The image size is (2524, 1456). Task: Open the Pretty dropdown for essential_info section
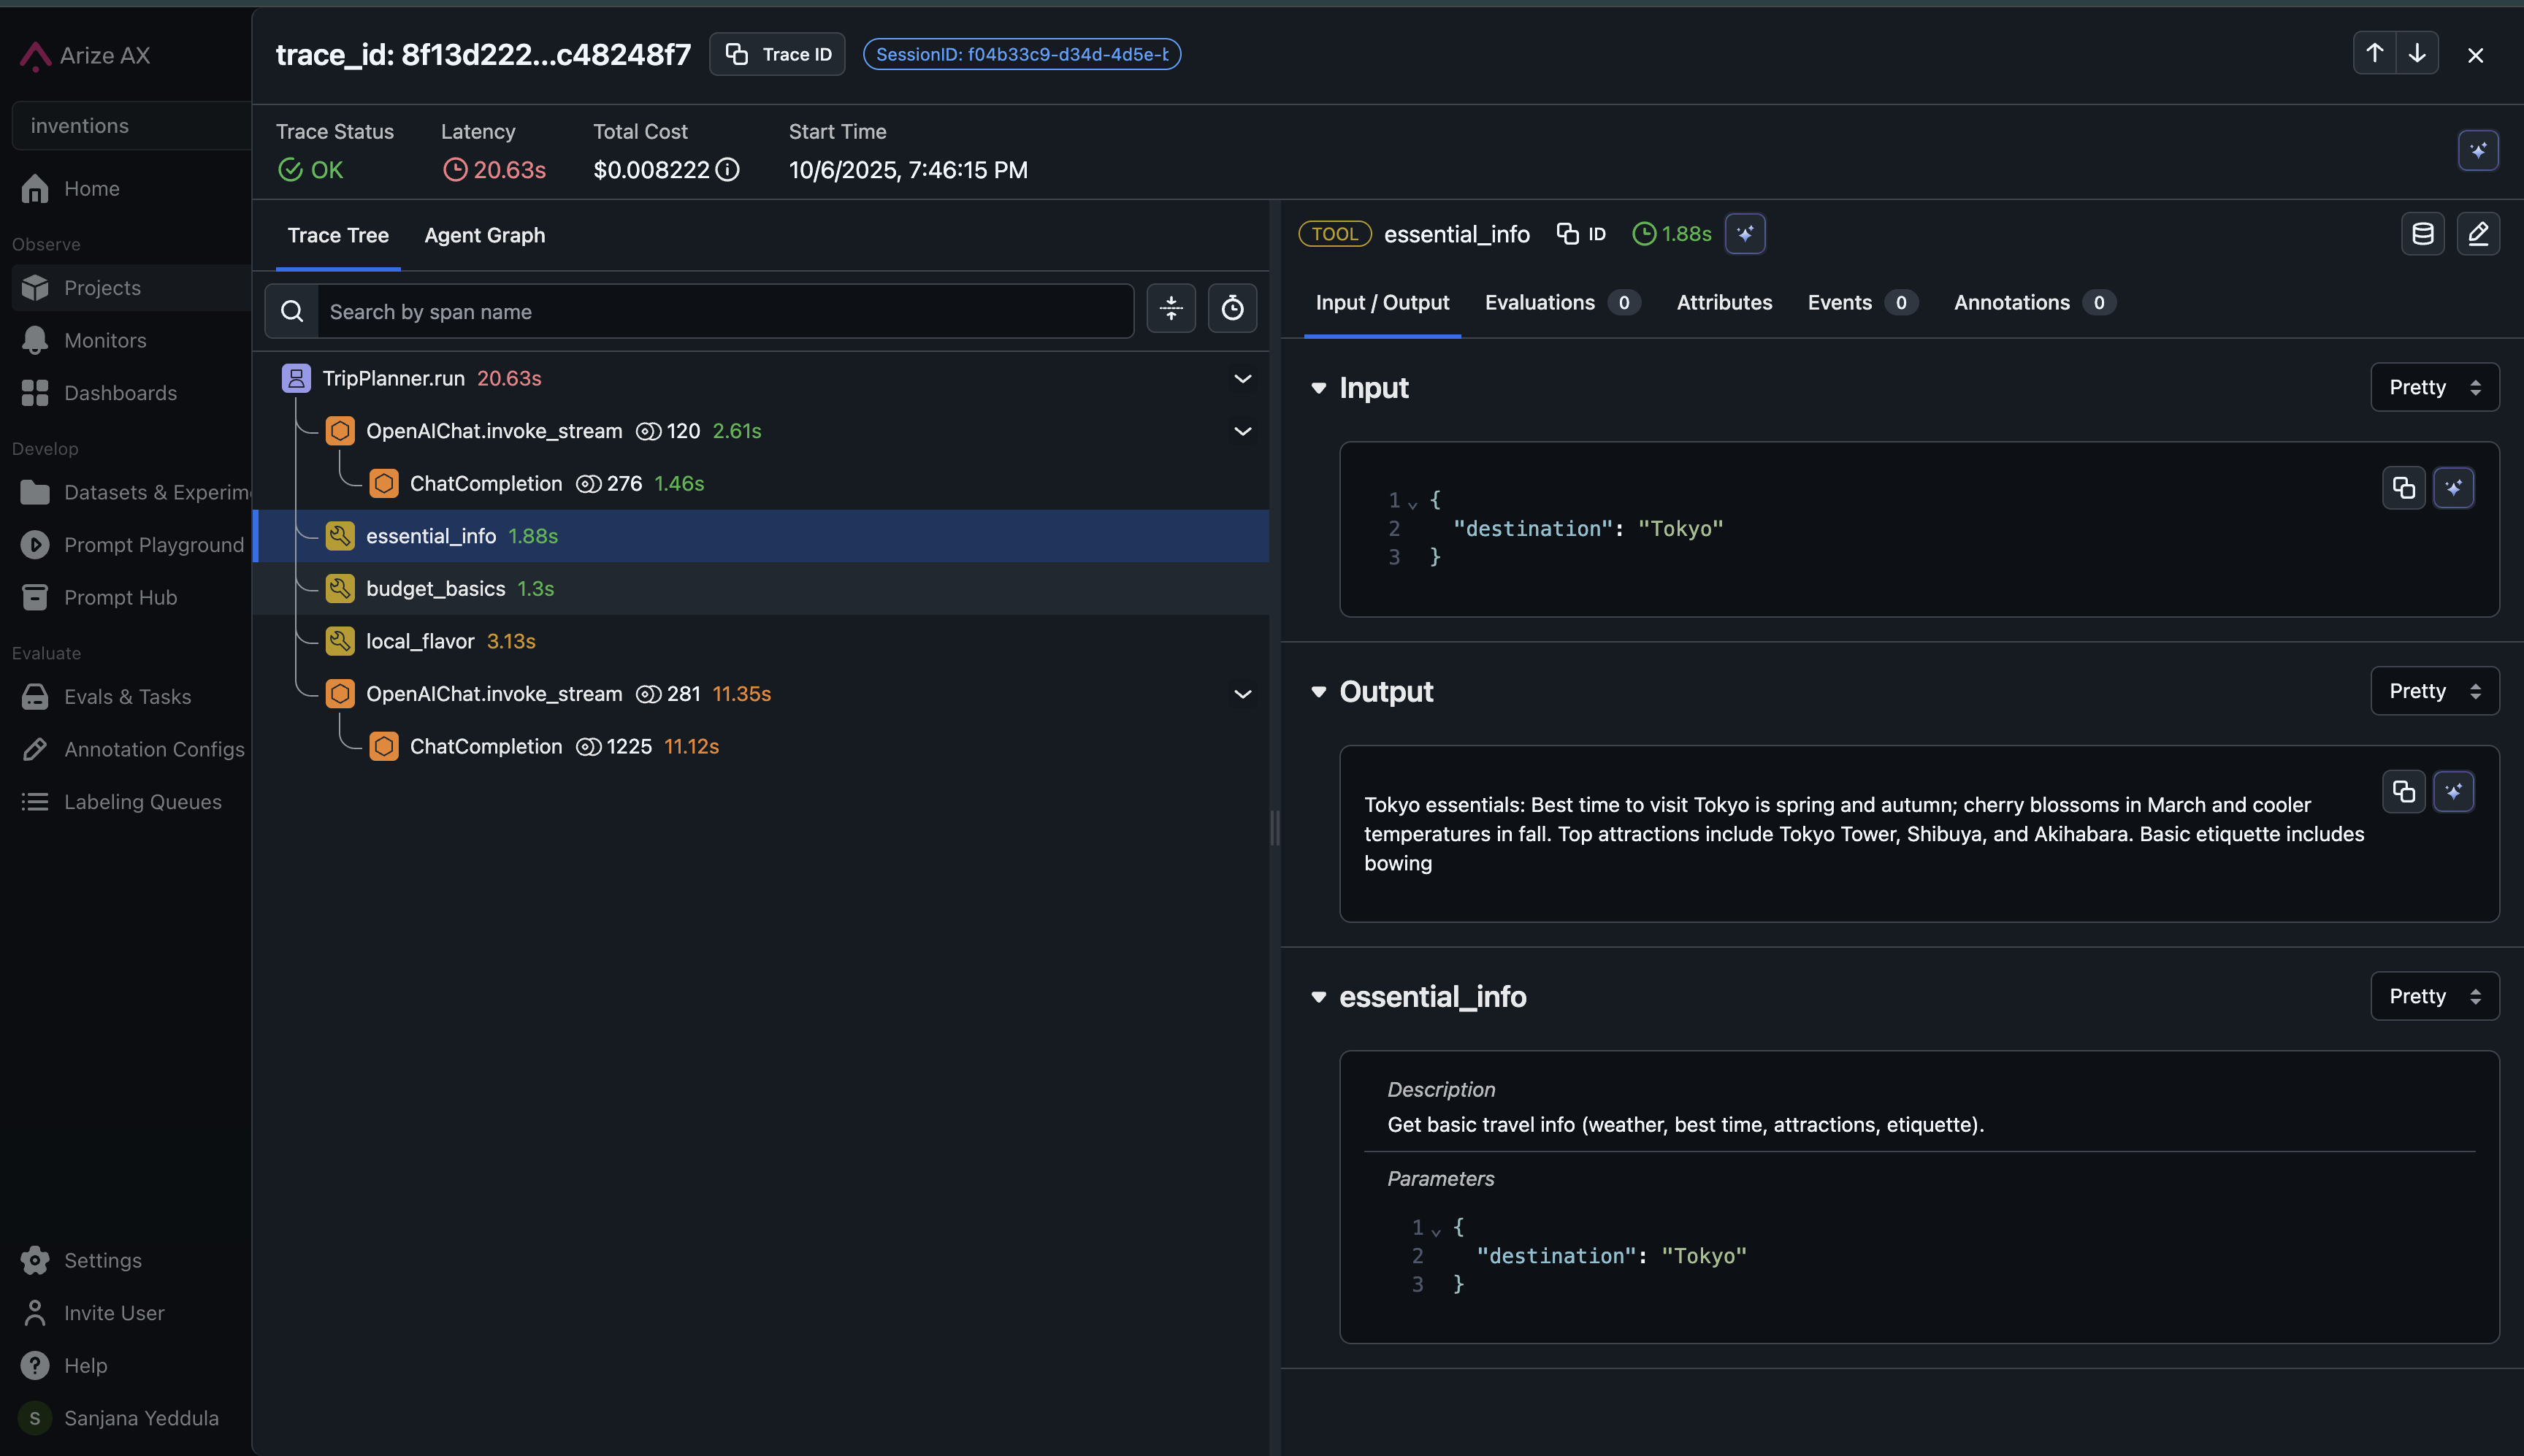2434,996
